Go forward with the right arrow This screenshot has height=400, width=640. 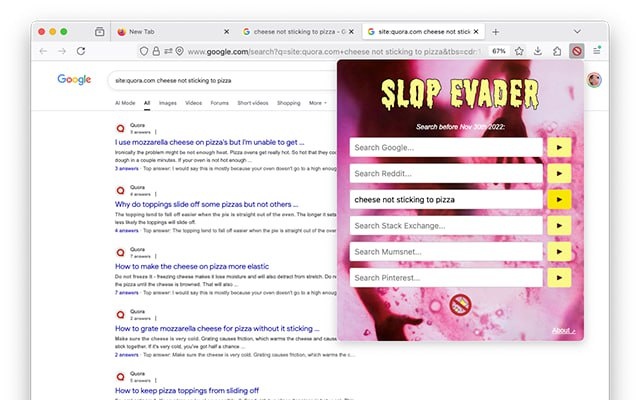[62, 51]
